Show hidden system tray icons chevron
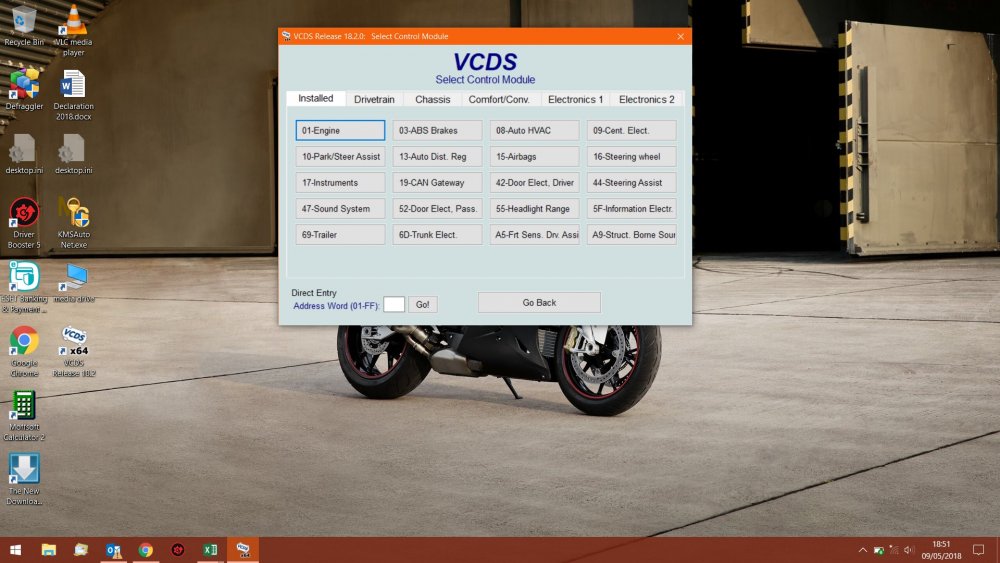Image resolution: width=1000 pixels, height=563 pixels. click(862, 550)
